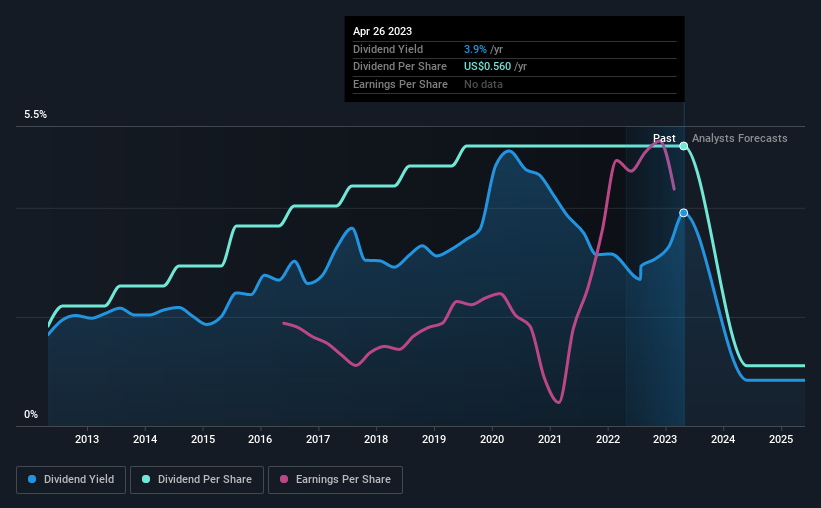Click the blue dividend yield marker at 3.9%
This screenshot has height=508, width=821.
pyautogui.click(x=684, y=213)
